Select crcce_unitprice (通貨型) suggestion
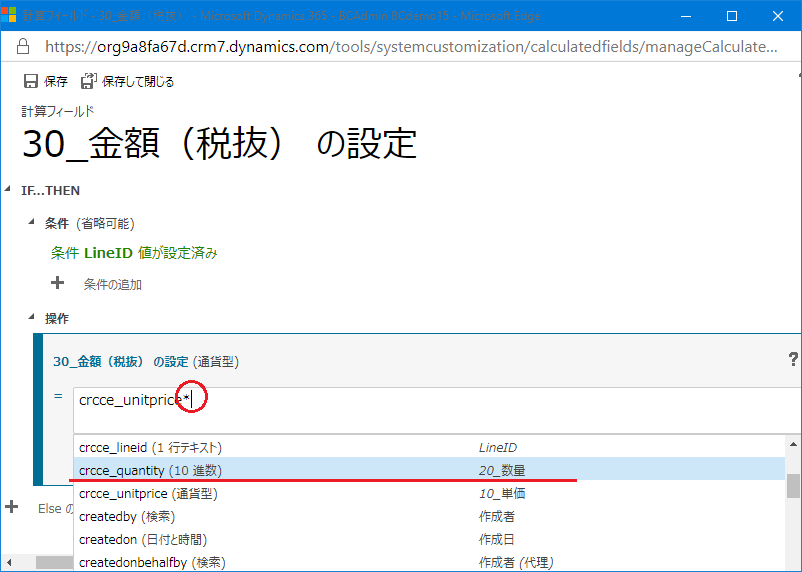The image size is (802, 572). point(429,493)
